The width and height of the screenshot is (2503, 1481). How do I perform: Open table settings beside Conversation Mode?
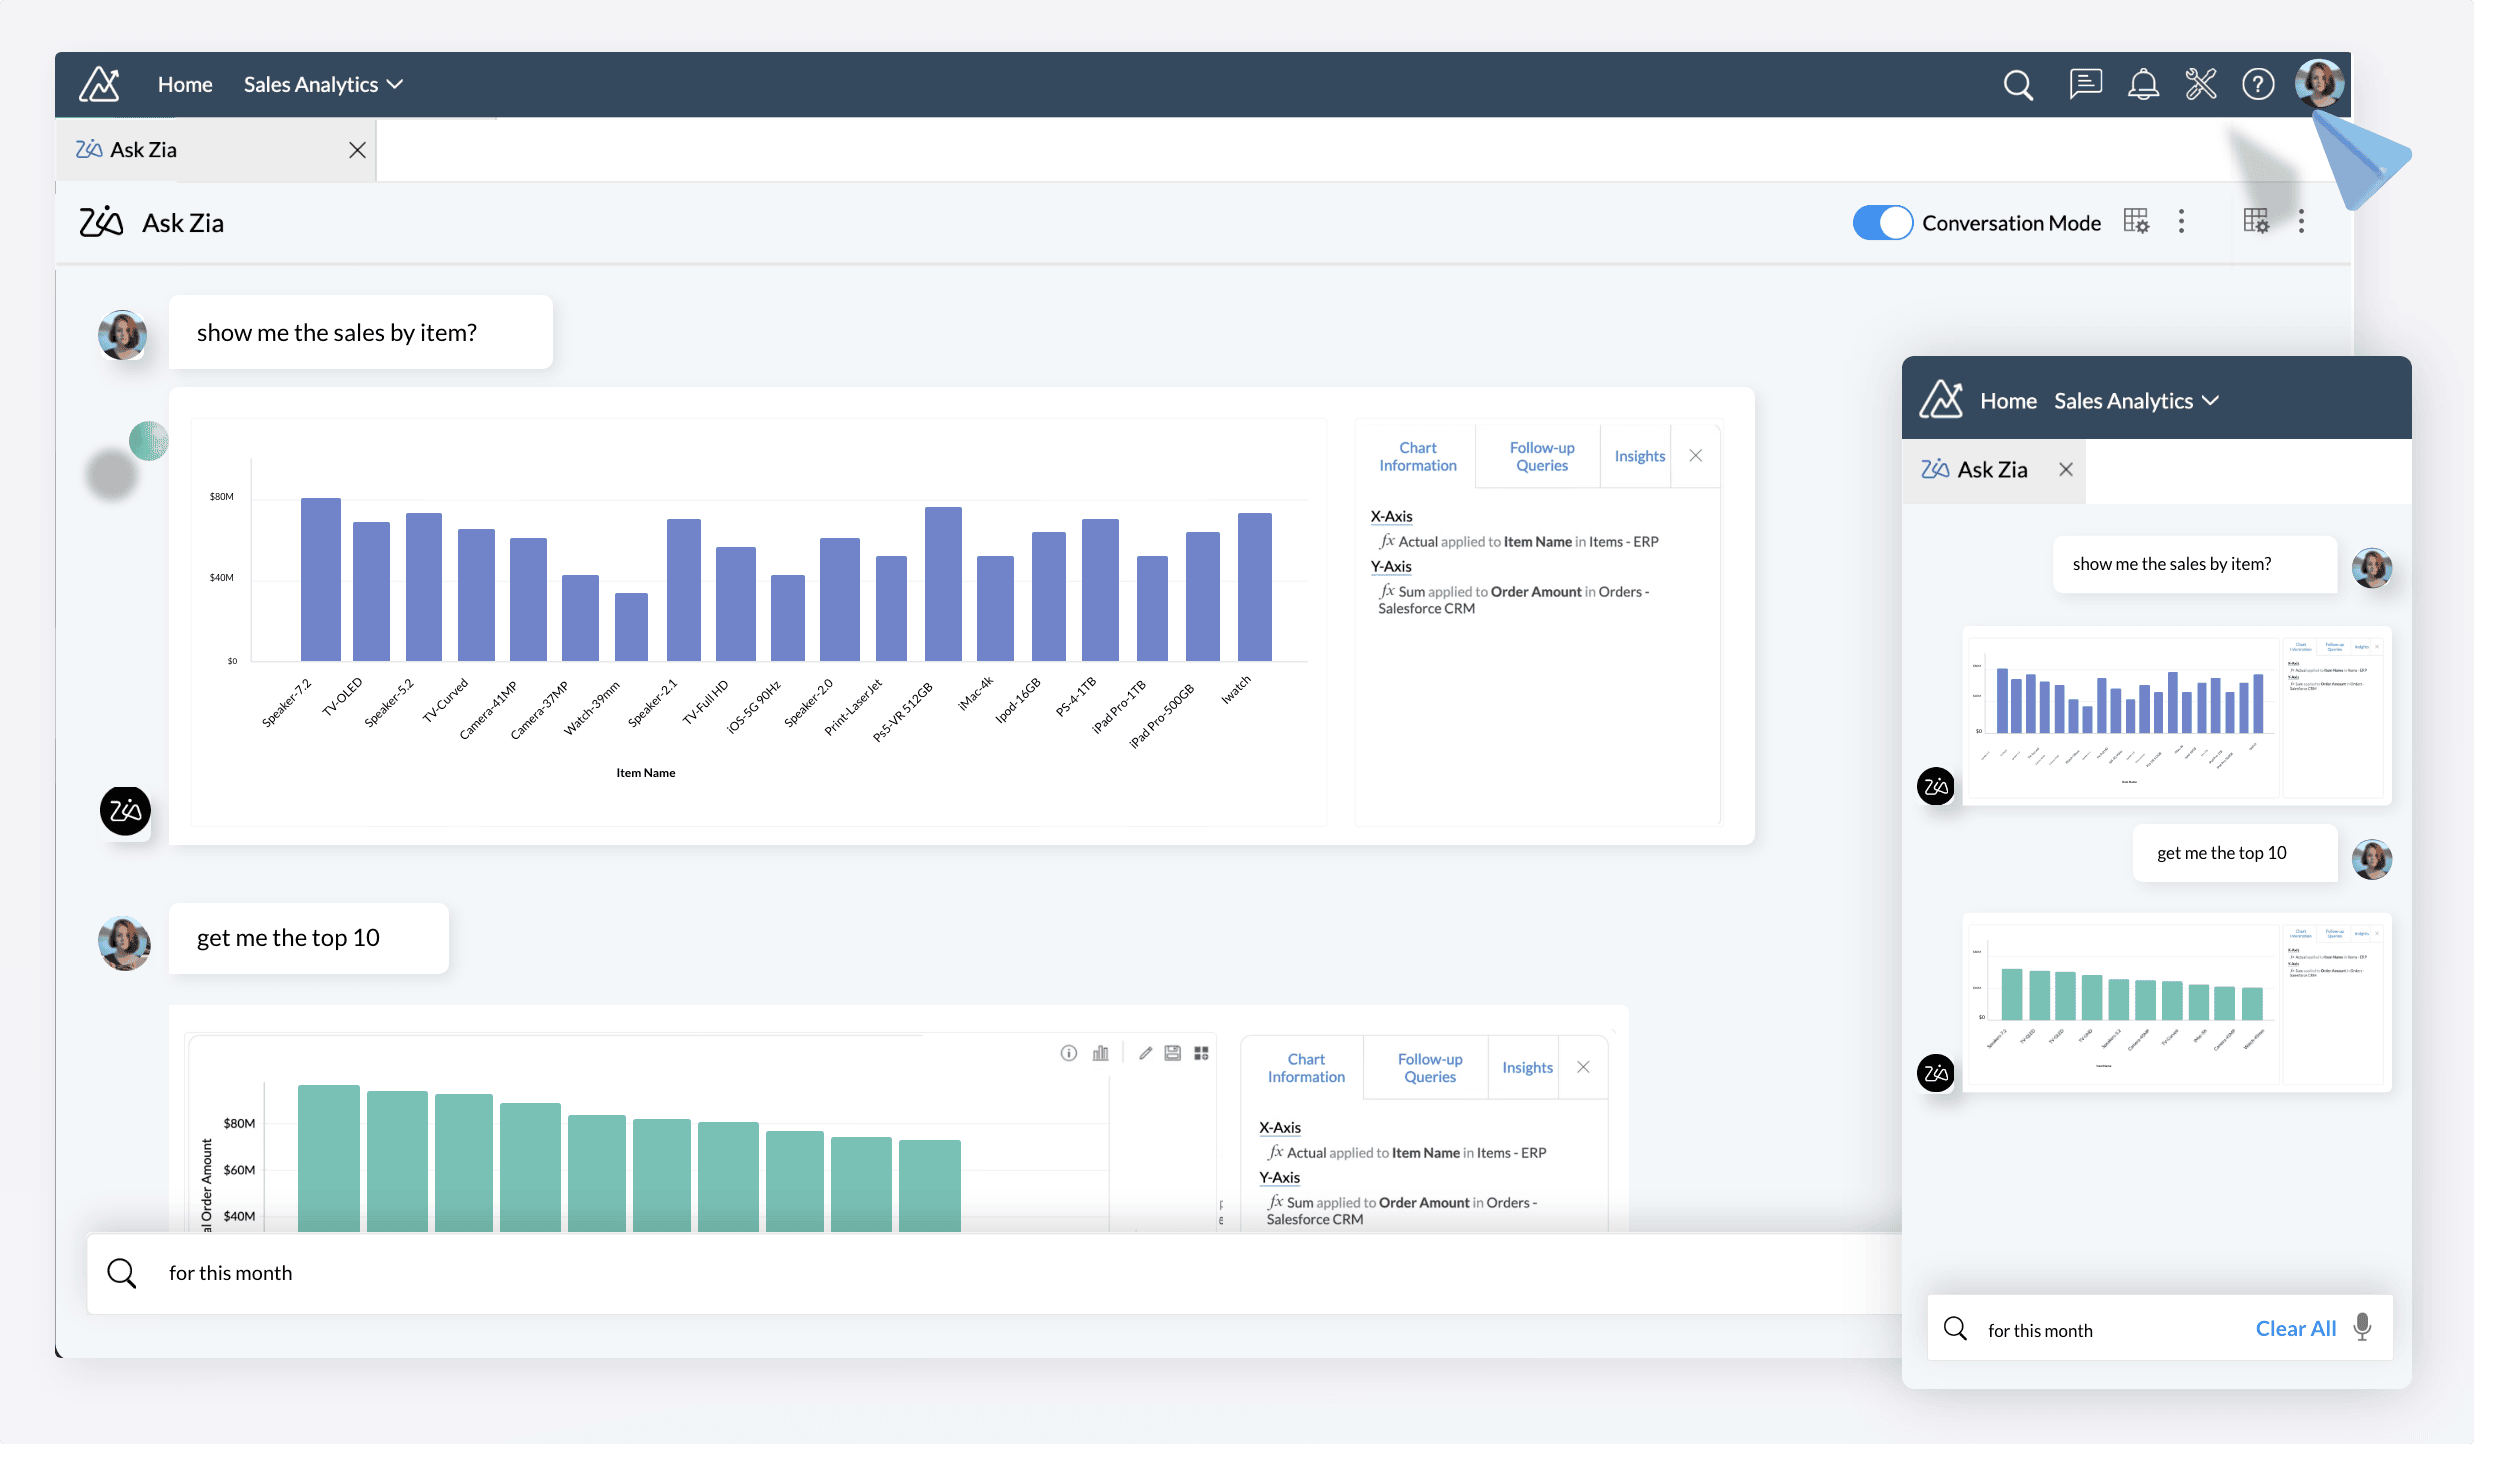tap(2136, 221)
